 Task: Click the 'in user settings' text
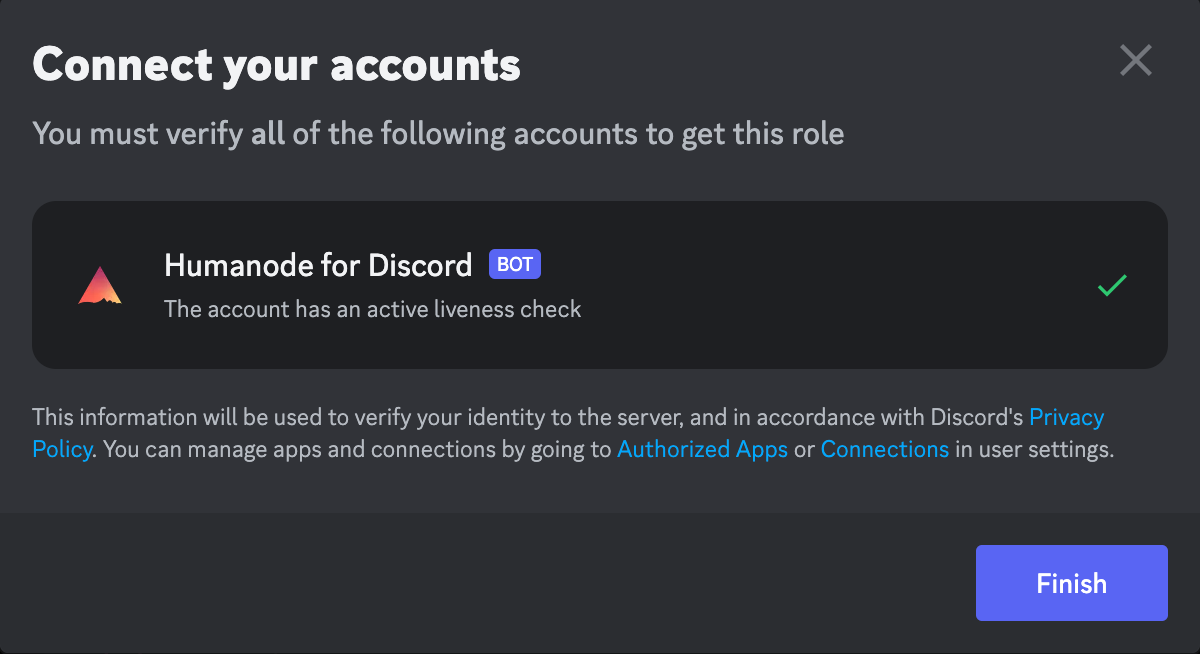1034,450
